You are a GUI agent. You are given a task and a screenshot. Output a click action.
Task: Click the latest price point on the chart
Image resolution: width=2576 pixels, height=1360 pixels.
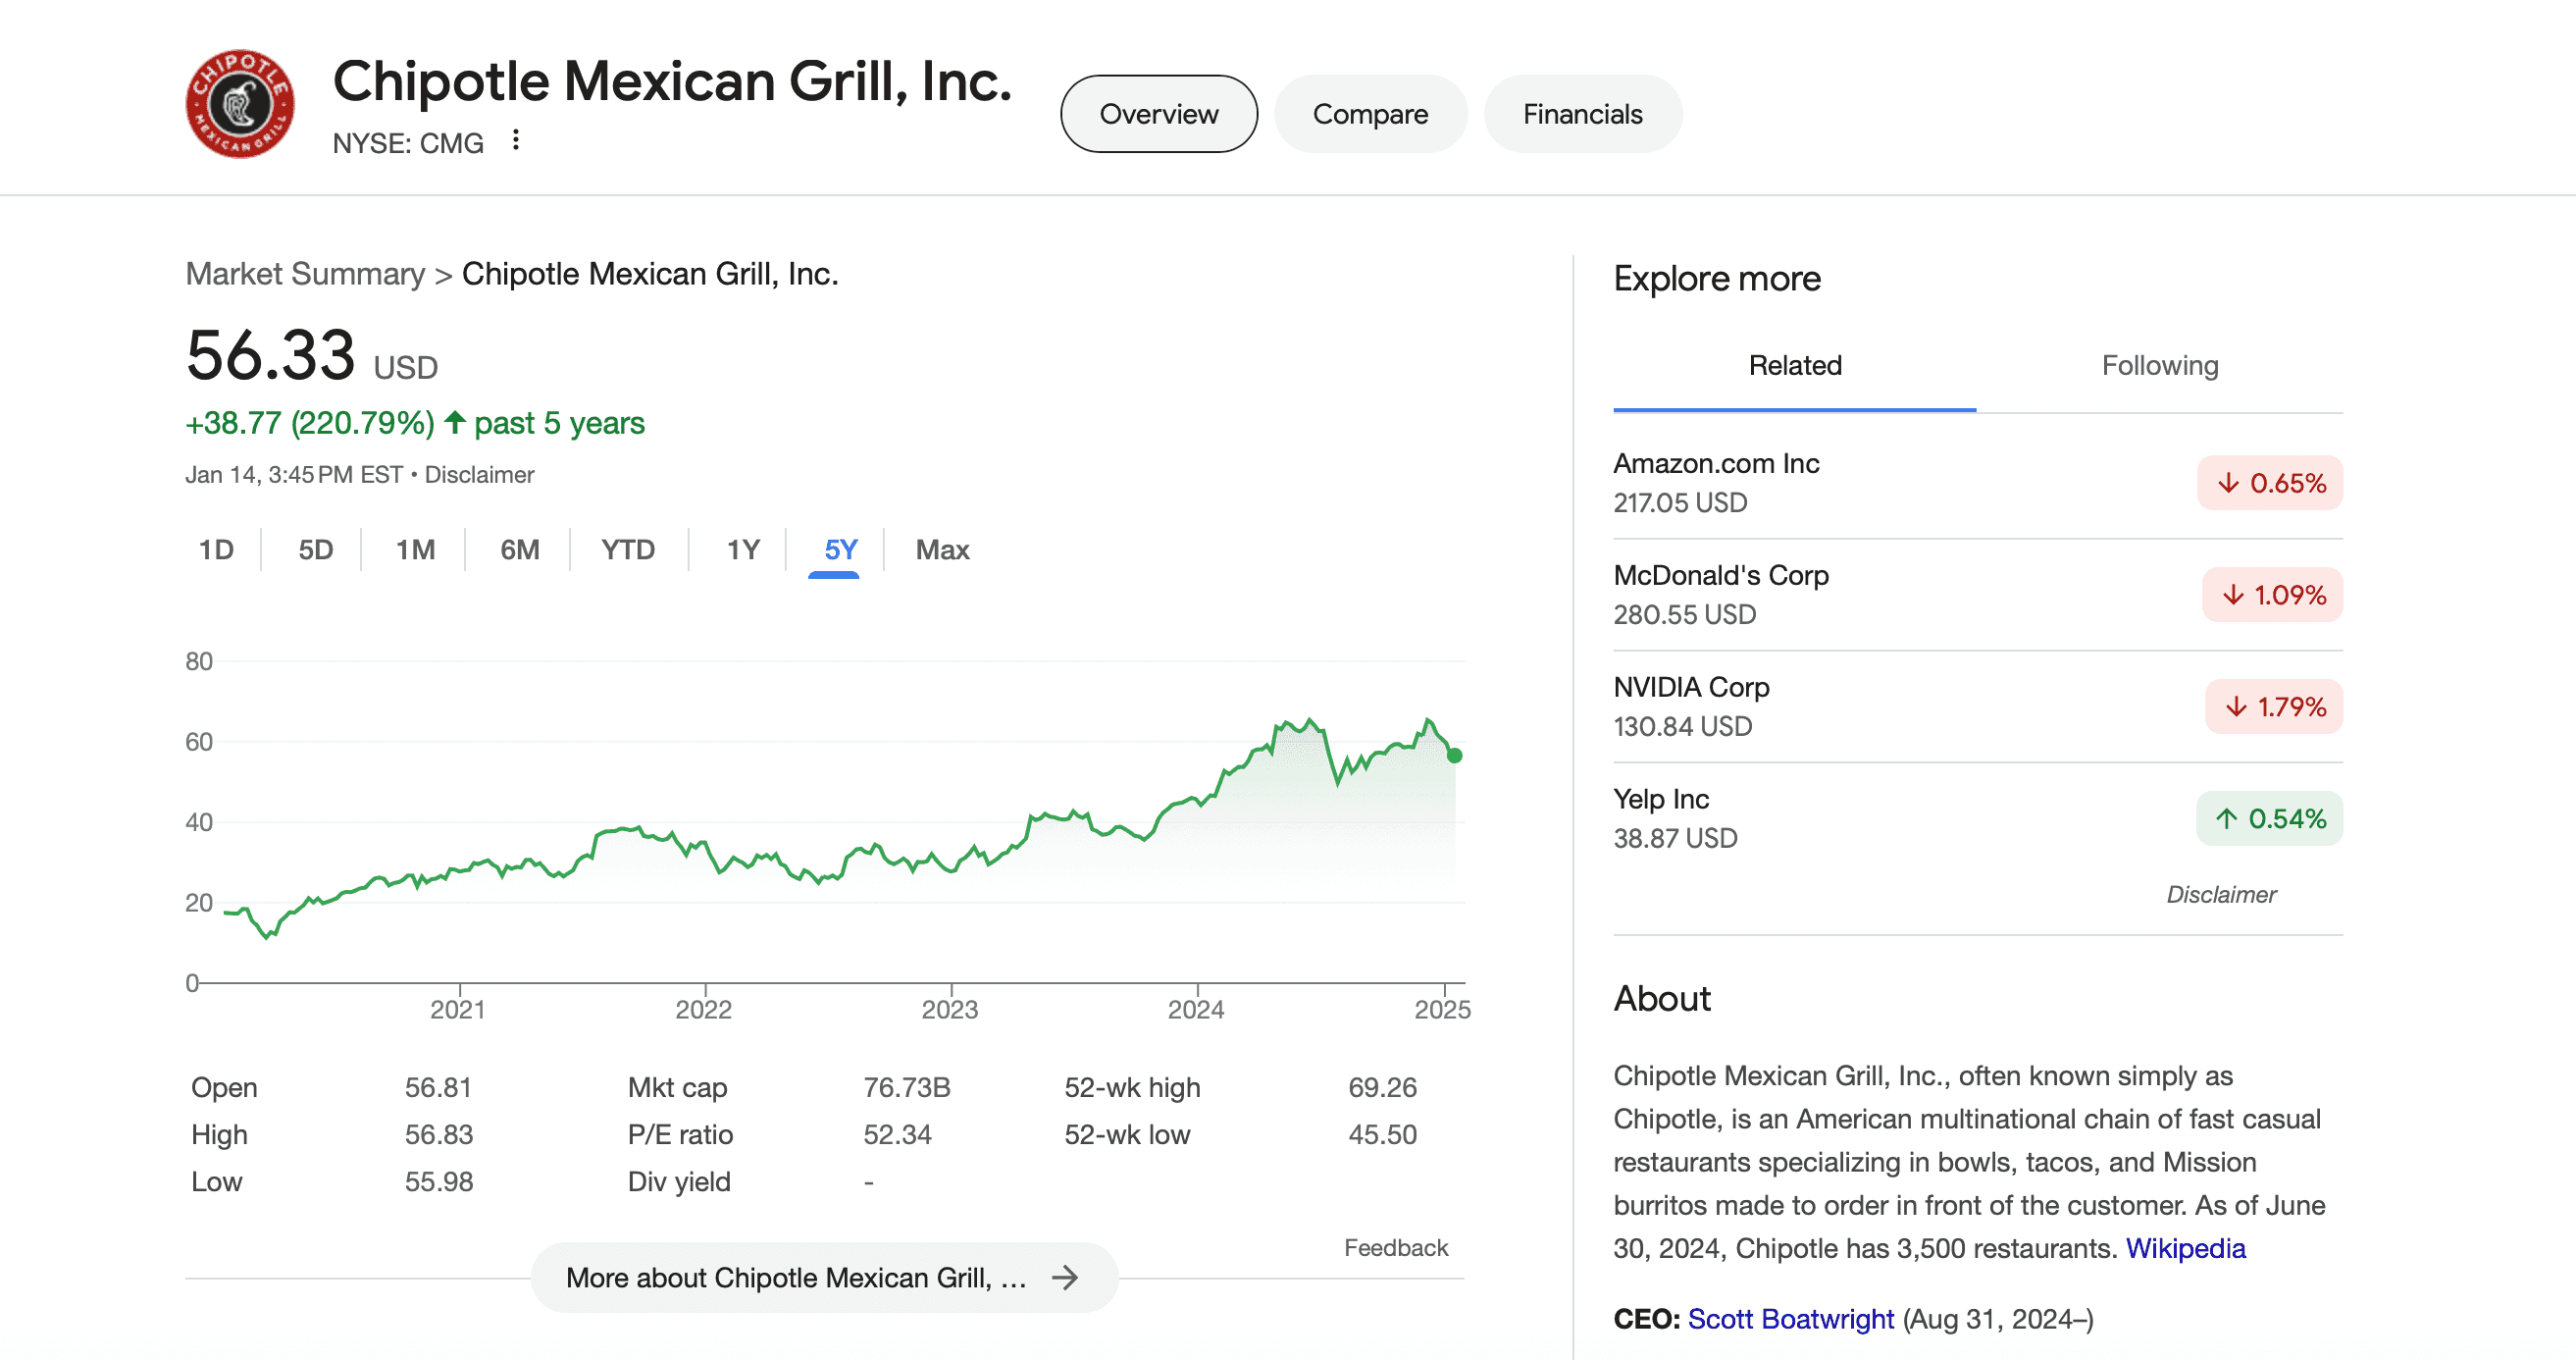tap(1456, 757)
